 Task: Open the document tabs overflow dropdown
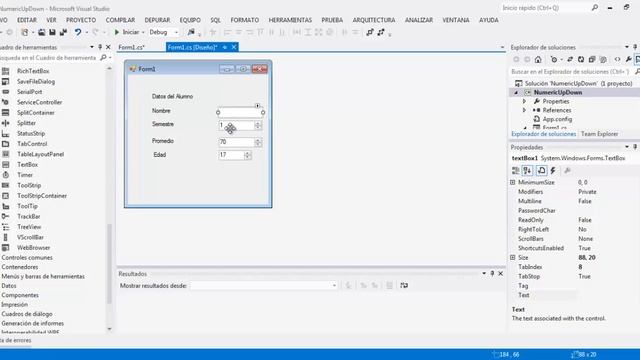coord(502,47)
